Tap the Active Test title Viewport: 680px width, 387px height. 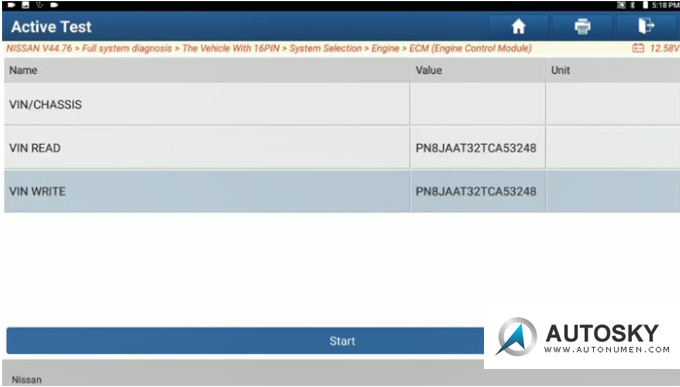pyautogui.click(x=51, y=27)
